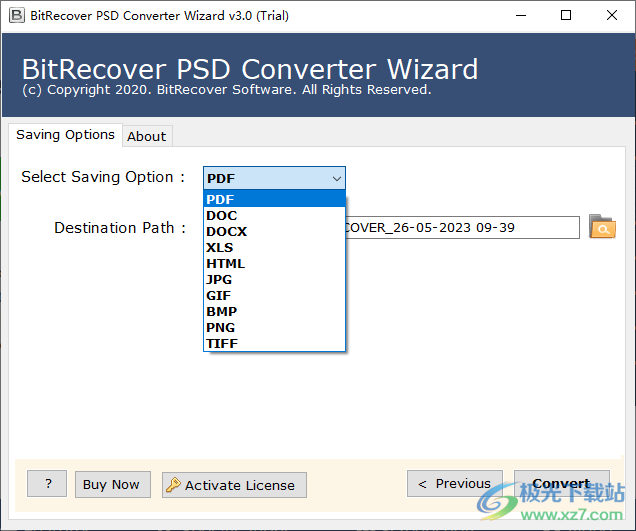Switch to the About tab

tap(147, 136)
